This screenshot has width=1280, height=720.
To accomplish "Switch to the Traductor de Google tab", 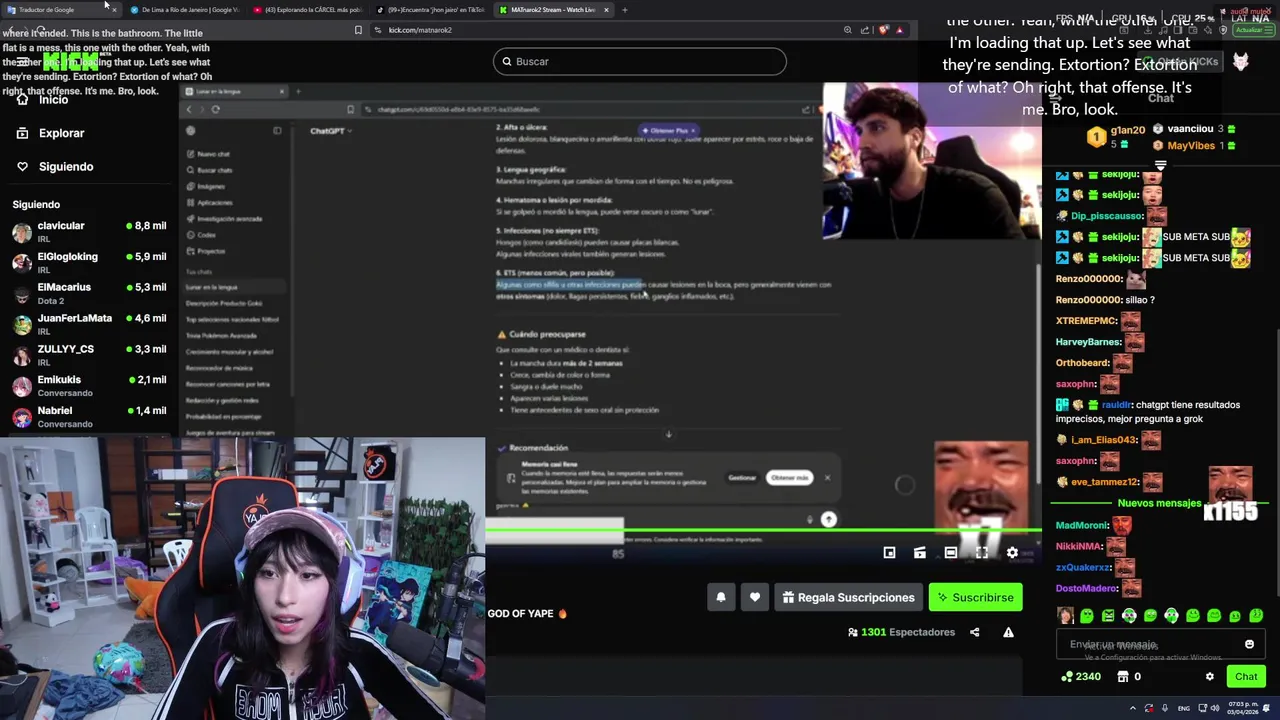I will pos(60,10).
